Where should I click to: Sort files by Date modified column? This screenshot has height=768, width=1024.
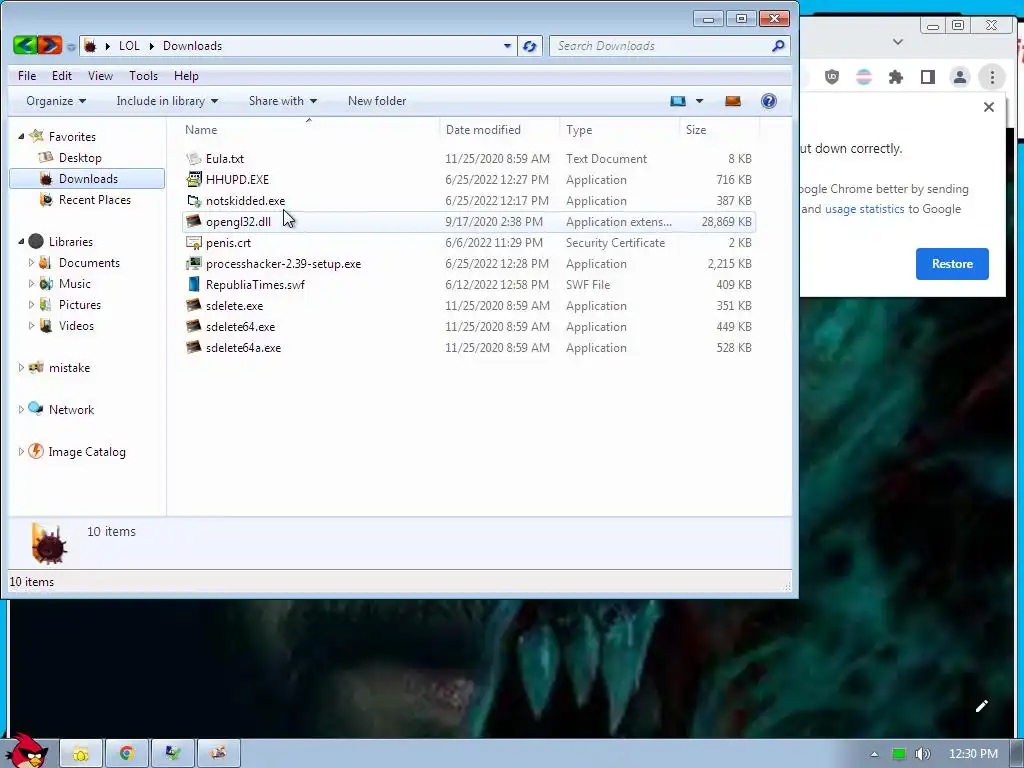coord(483,129)
